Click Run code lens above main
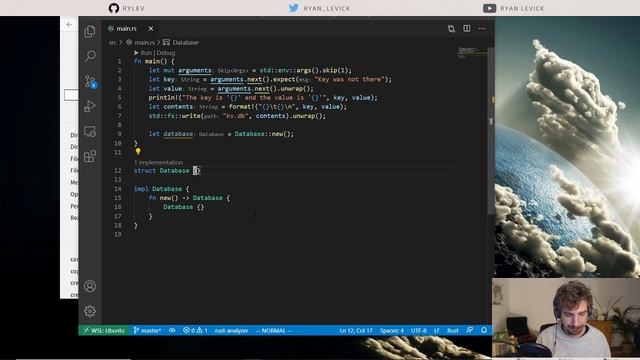Viewport: 640px width, 360px height. pyautogui.click(x=146, y=53)
